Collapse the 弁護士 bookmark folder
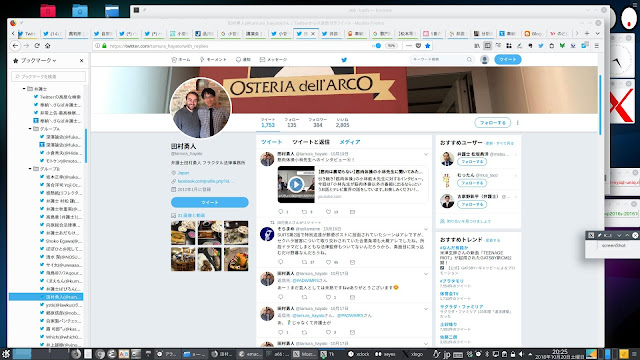Screen dimensions: 640x360 pos(24,89)
